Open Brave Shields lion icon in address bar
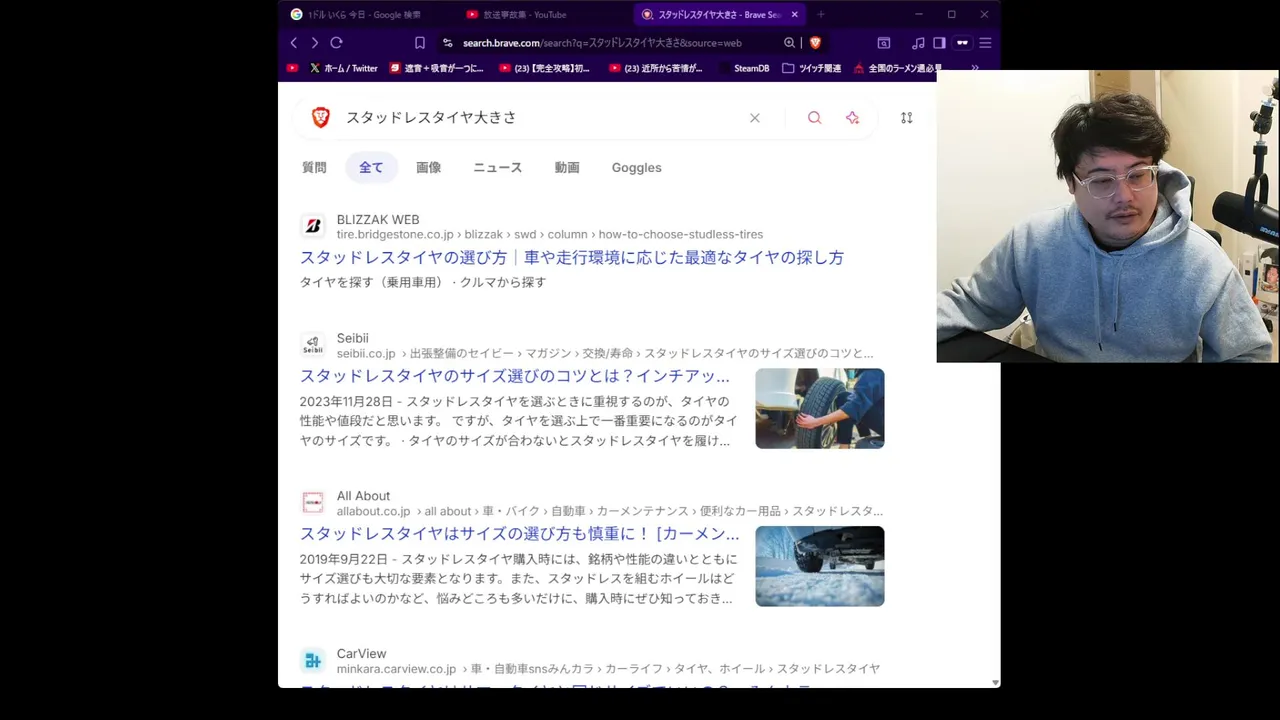This screenshot has width=1280, height=720. click(x=815, y=43)
